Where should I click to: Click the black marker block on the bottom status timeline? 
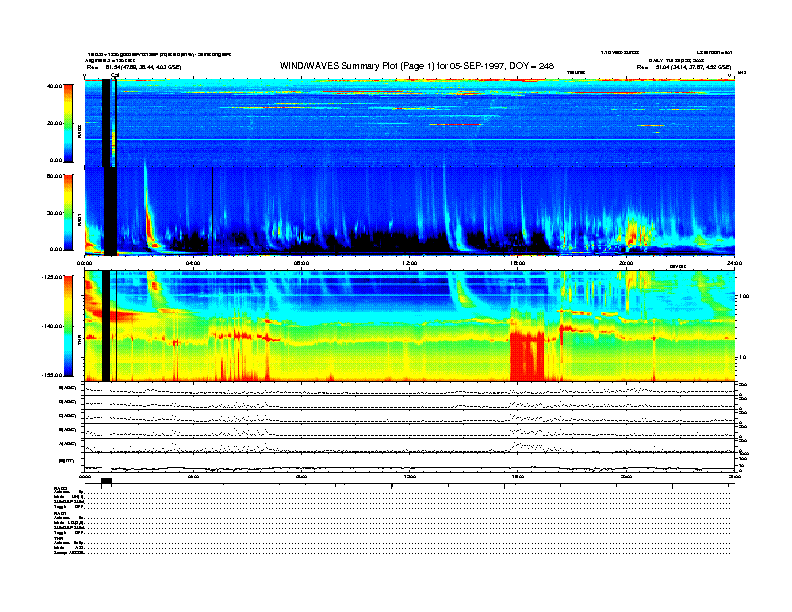click(x=106, y=481)
